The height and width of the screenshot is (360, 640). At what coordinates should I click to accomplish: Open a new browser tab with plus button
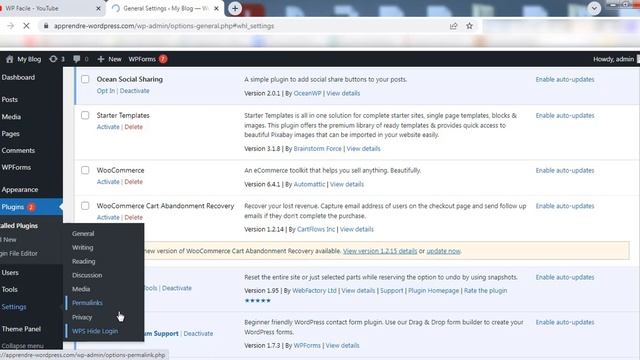(235, 8)
